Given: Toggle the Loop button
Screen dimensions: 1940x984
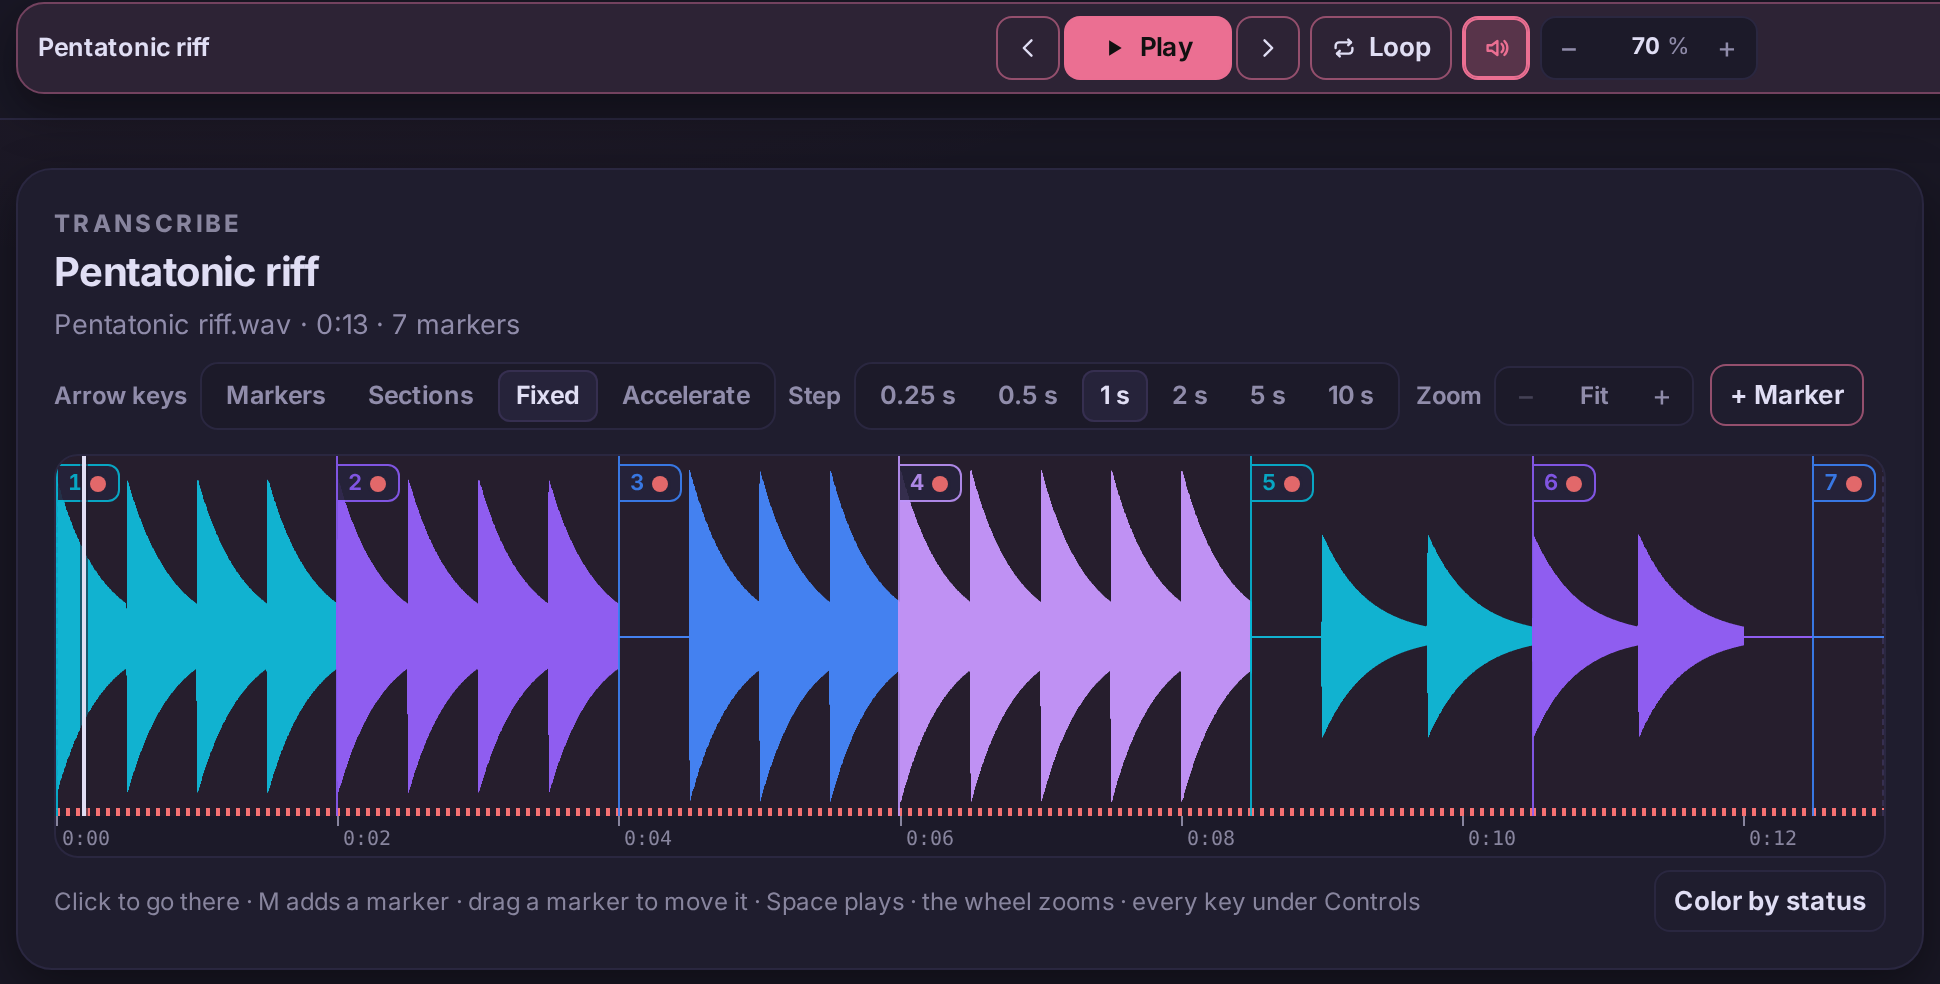Looking at the screenshot, I should click(1380, 48).
